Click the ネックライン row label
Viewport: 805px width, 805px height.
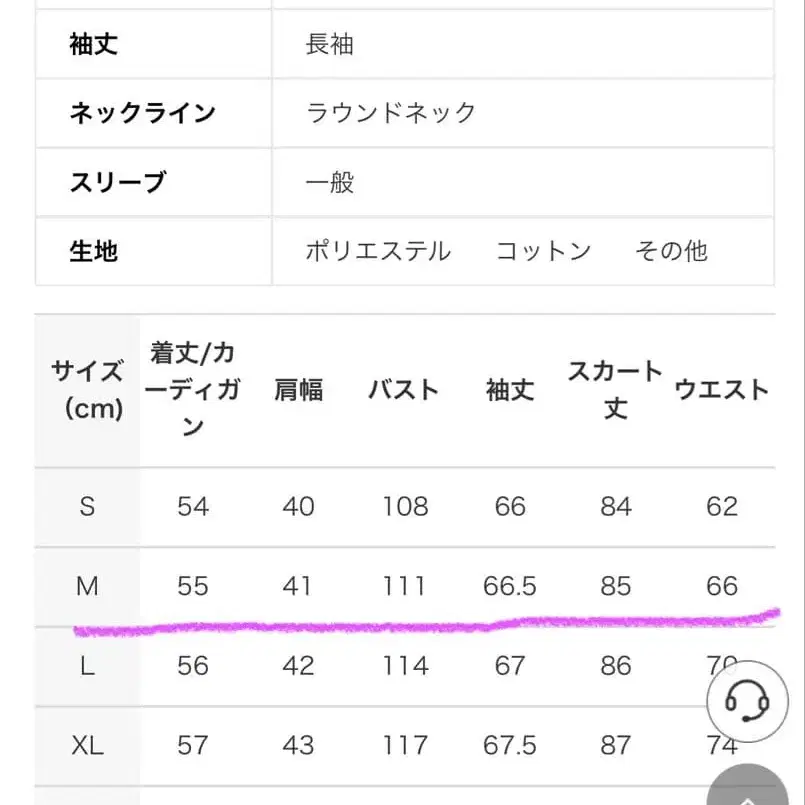pos(139,113)
